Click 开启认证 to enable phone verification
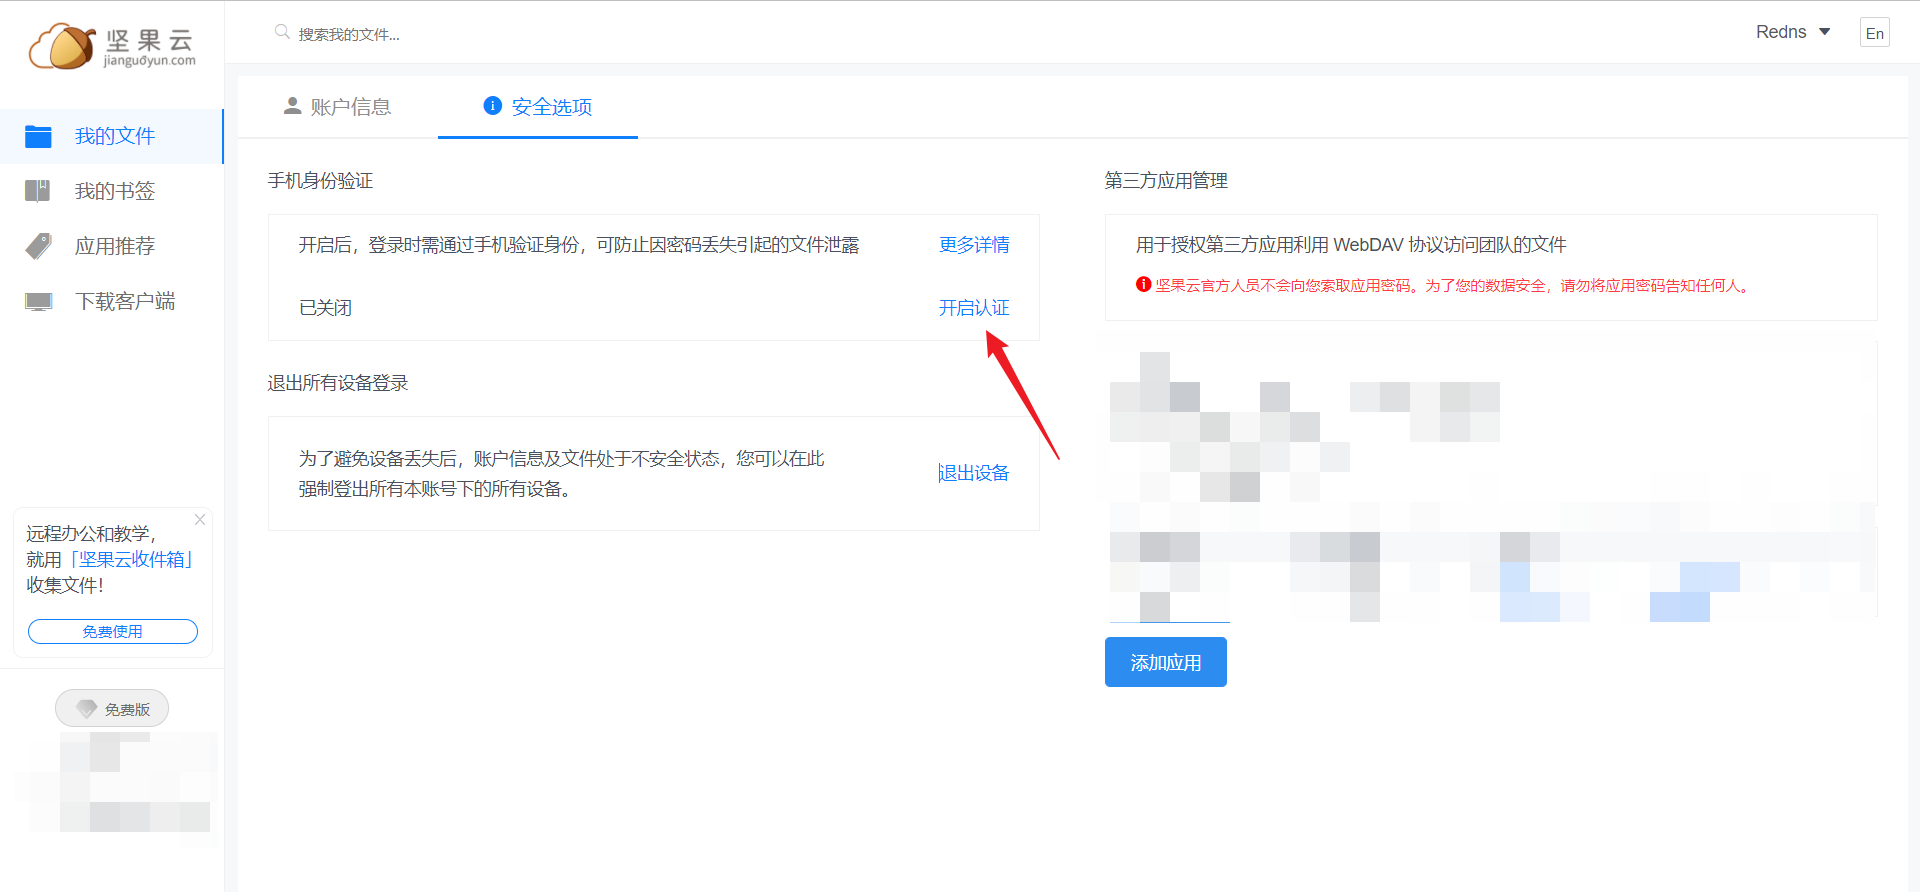 974,308
